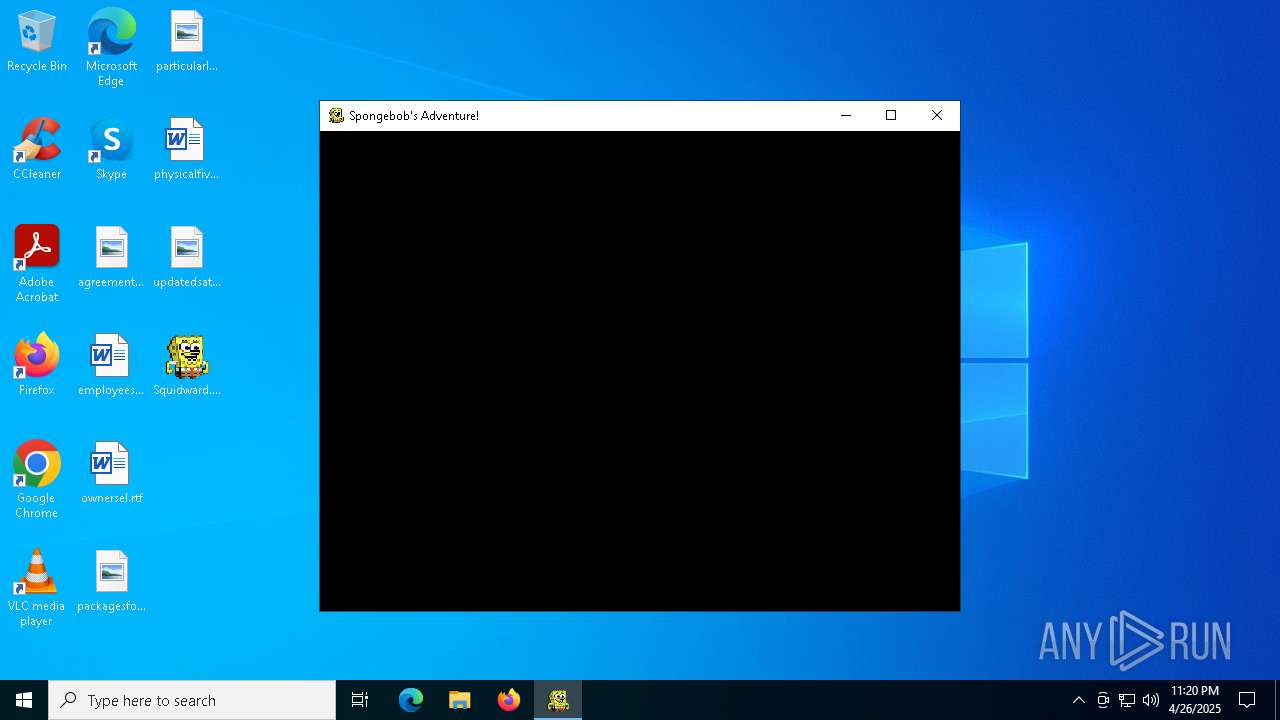Select the Squidward... Spongebob desktop icon
Viewport: 1280px width, 720px height.
click(187, 366)
